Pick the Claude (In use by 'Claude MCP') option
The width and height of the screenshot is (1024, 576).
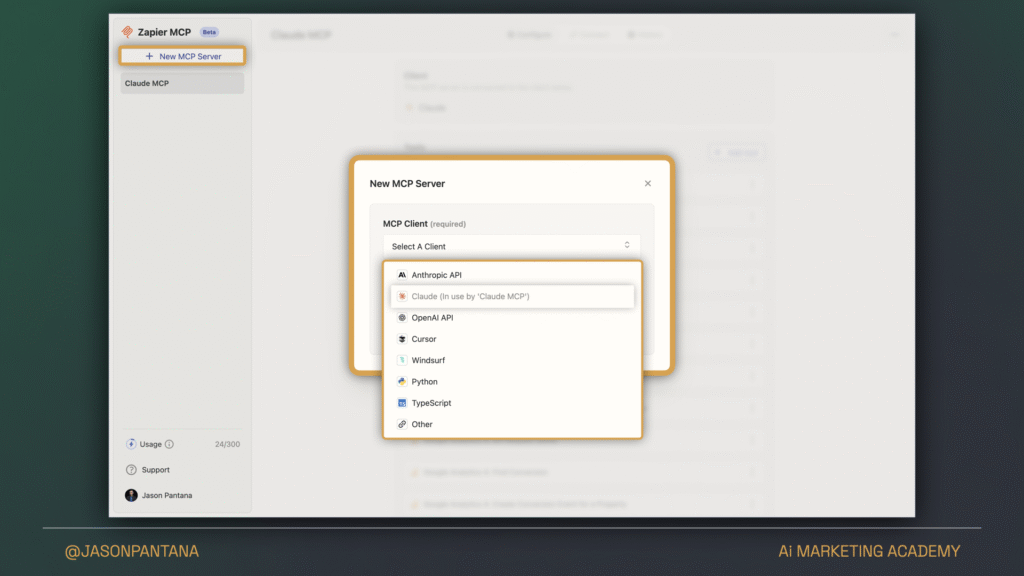(512, 296)
